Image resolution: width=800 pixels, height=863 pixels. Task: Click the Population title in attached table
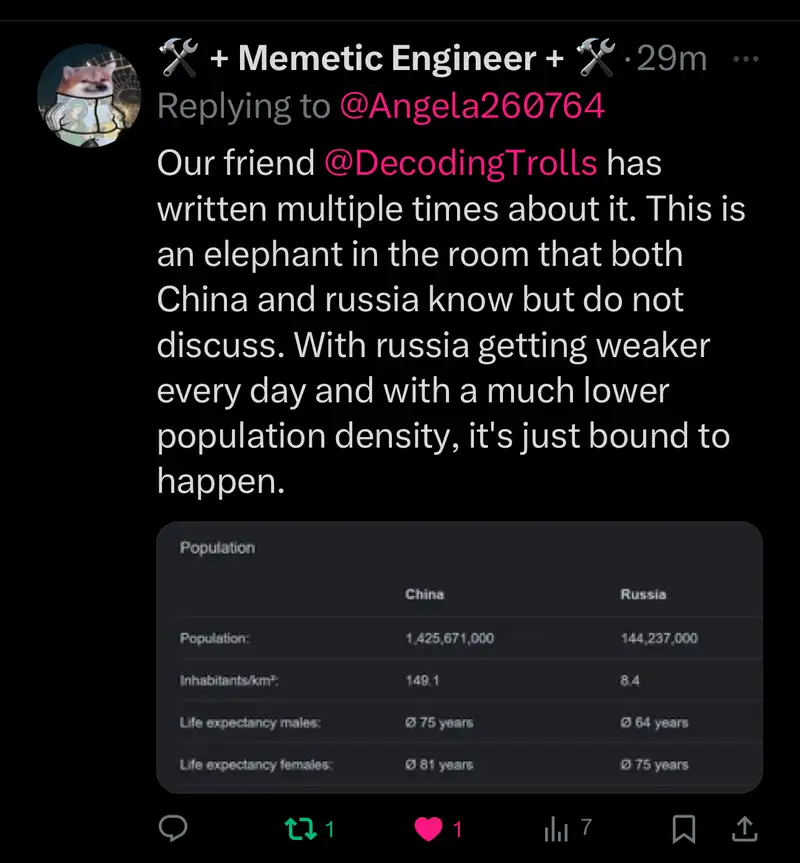pos(217,548)
